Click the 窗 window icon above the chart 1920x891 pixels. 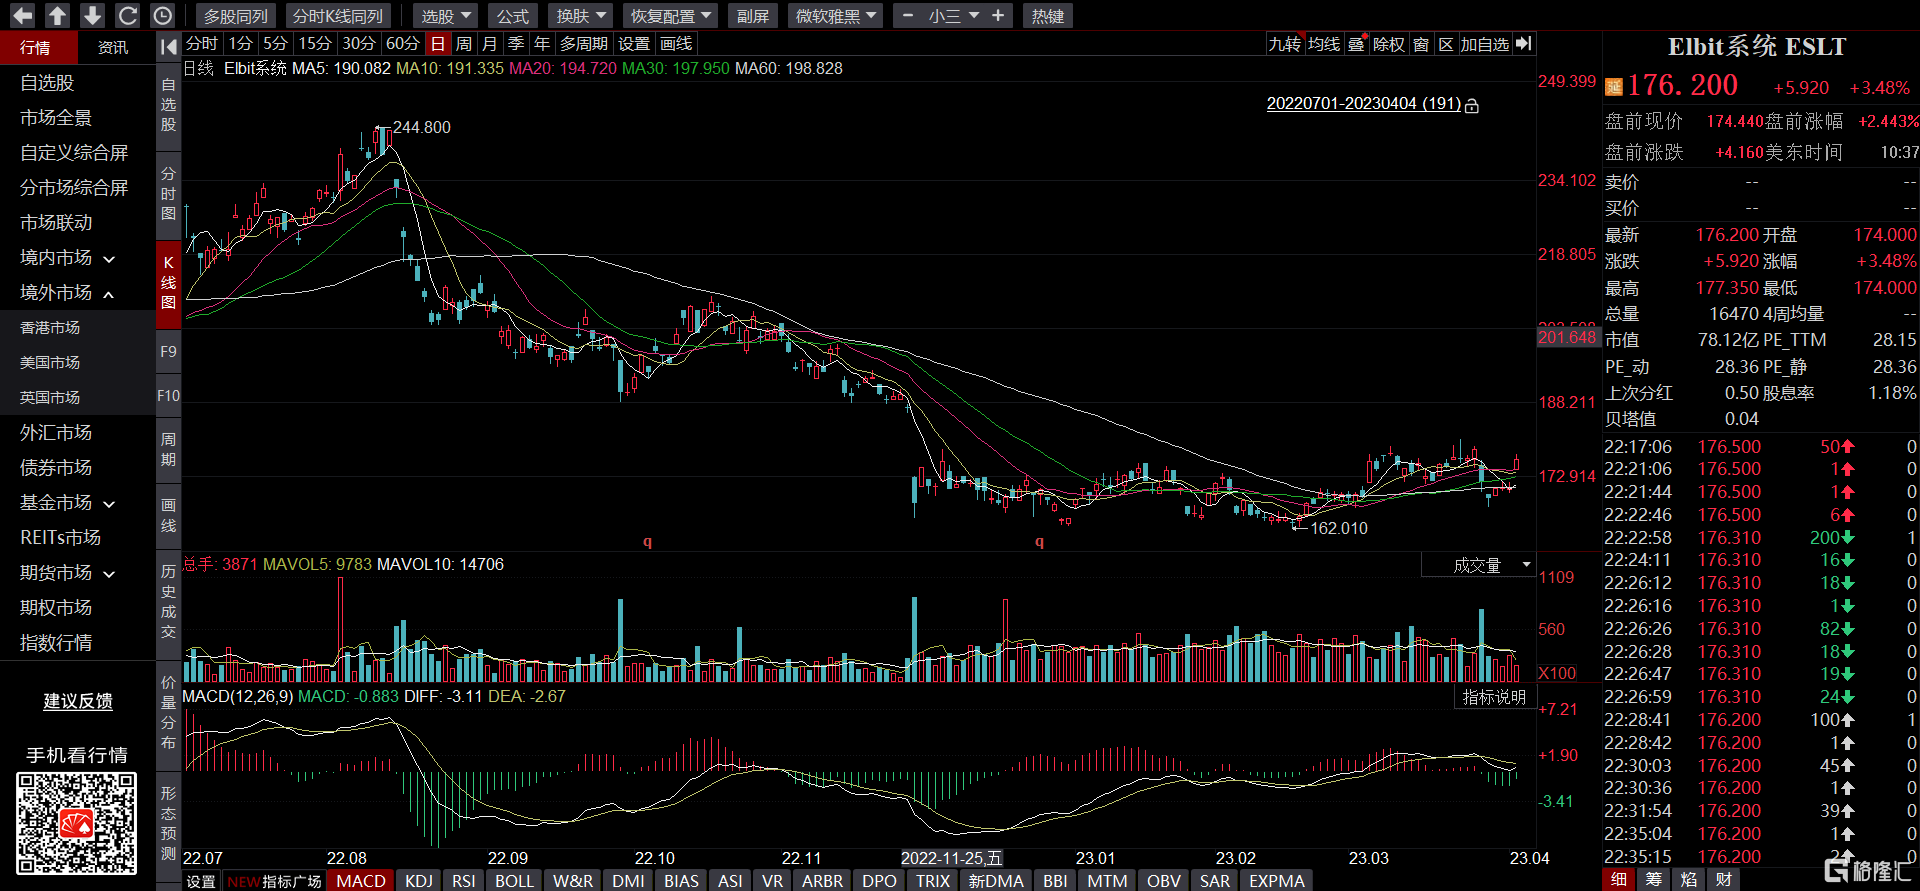1421,44
